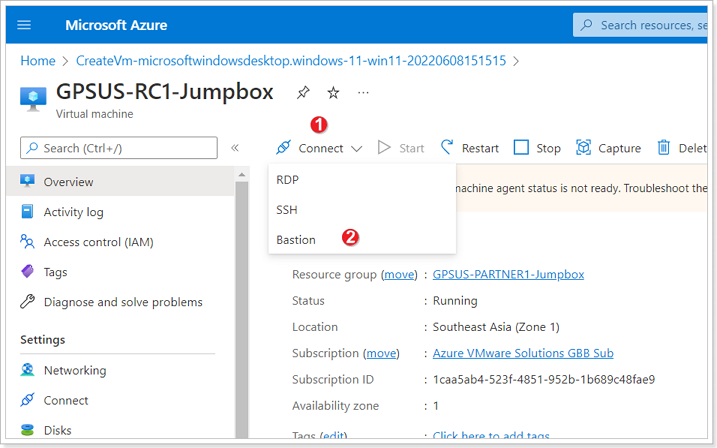
Task: Click the Restart circular arrow icon
Action: point(447,147)
